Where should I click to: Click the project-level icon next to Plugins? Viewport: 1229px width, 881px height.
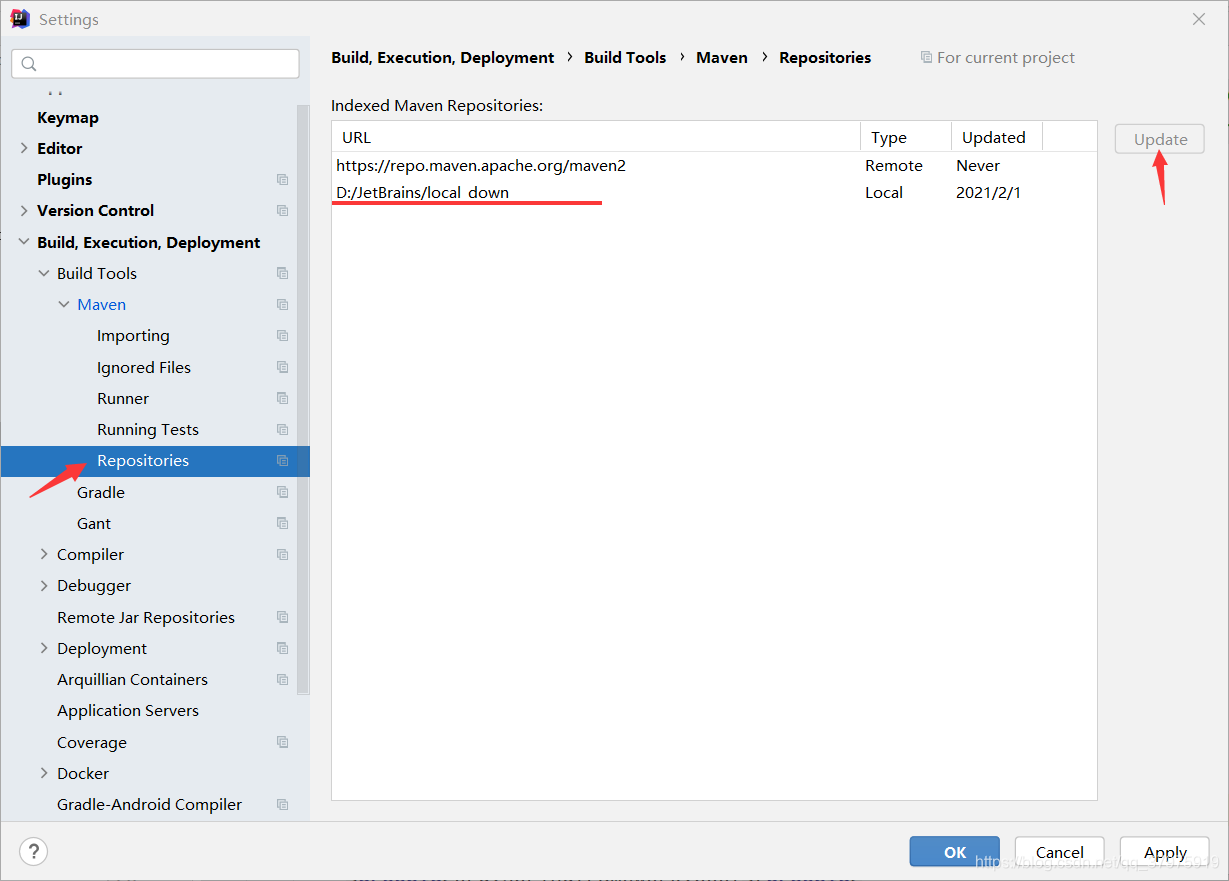click(x=282, y=180)
